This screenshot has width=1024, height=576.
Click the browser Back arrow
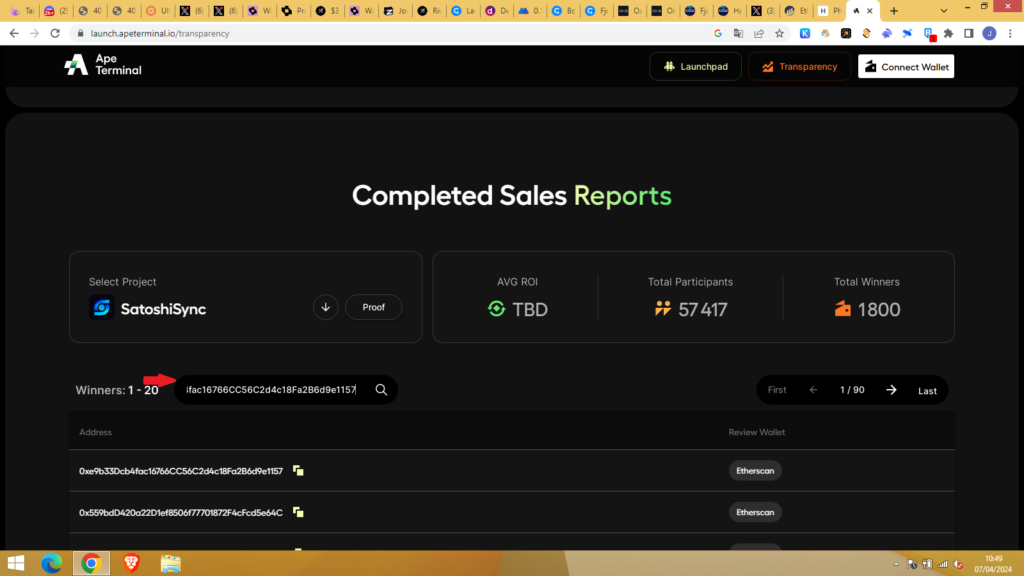(x=14, y=33)
